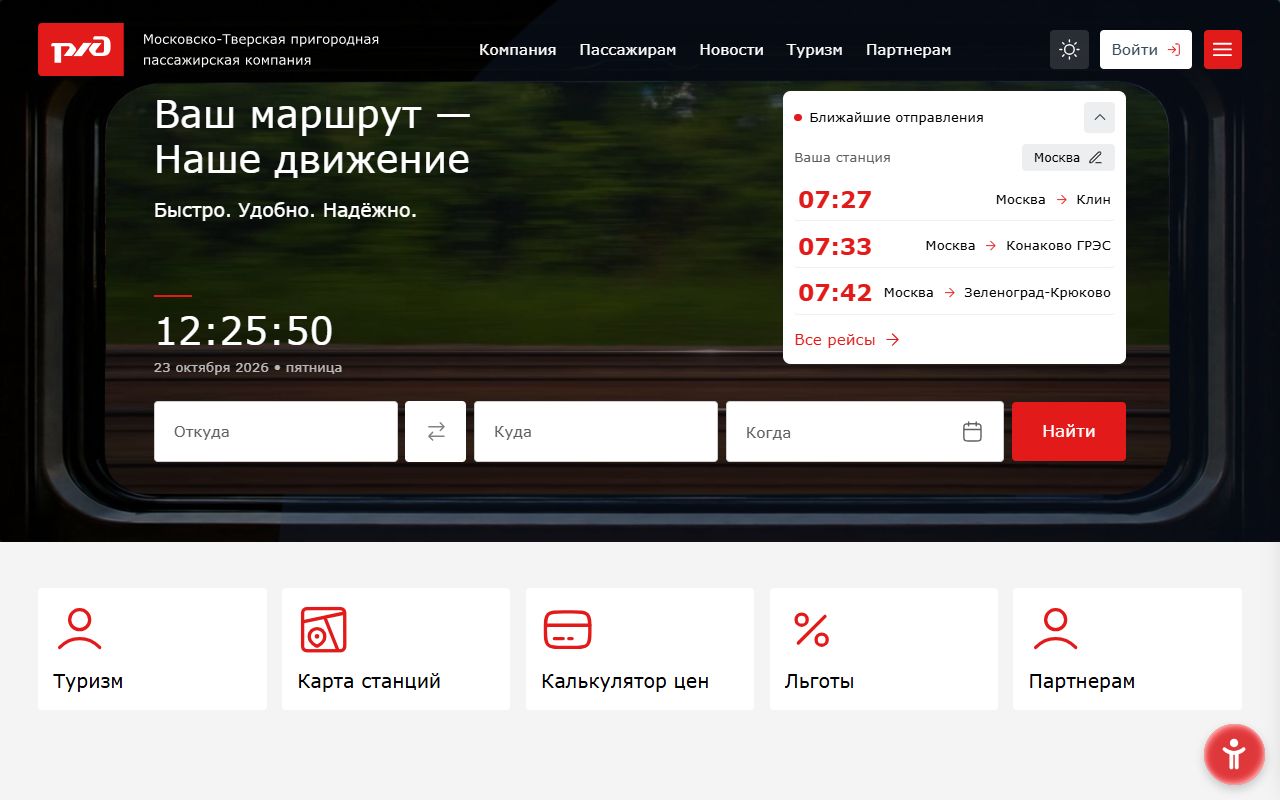Open the Компания menu

[x=517, y=50]
